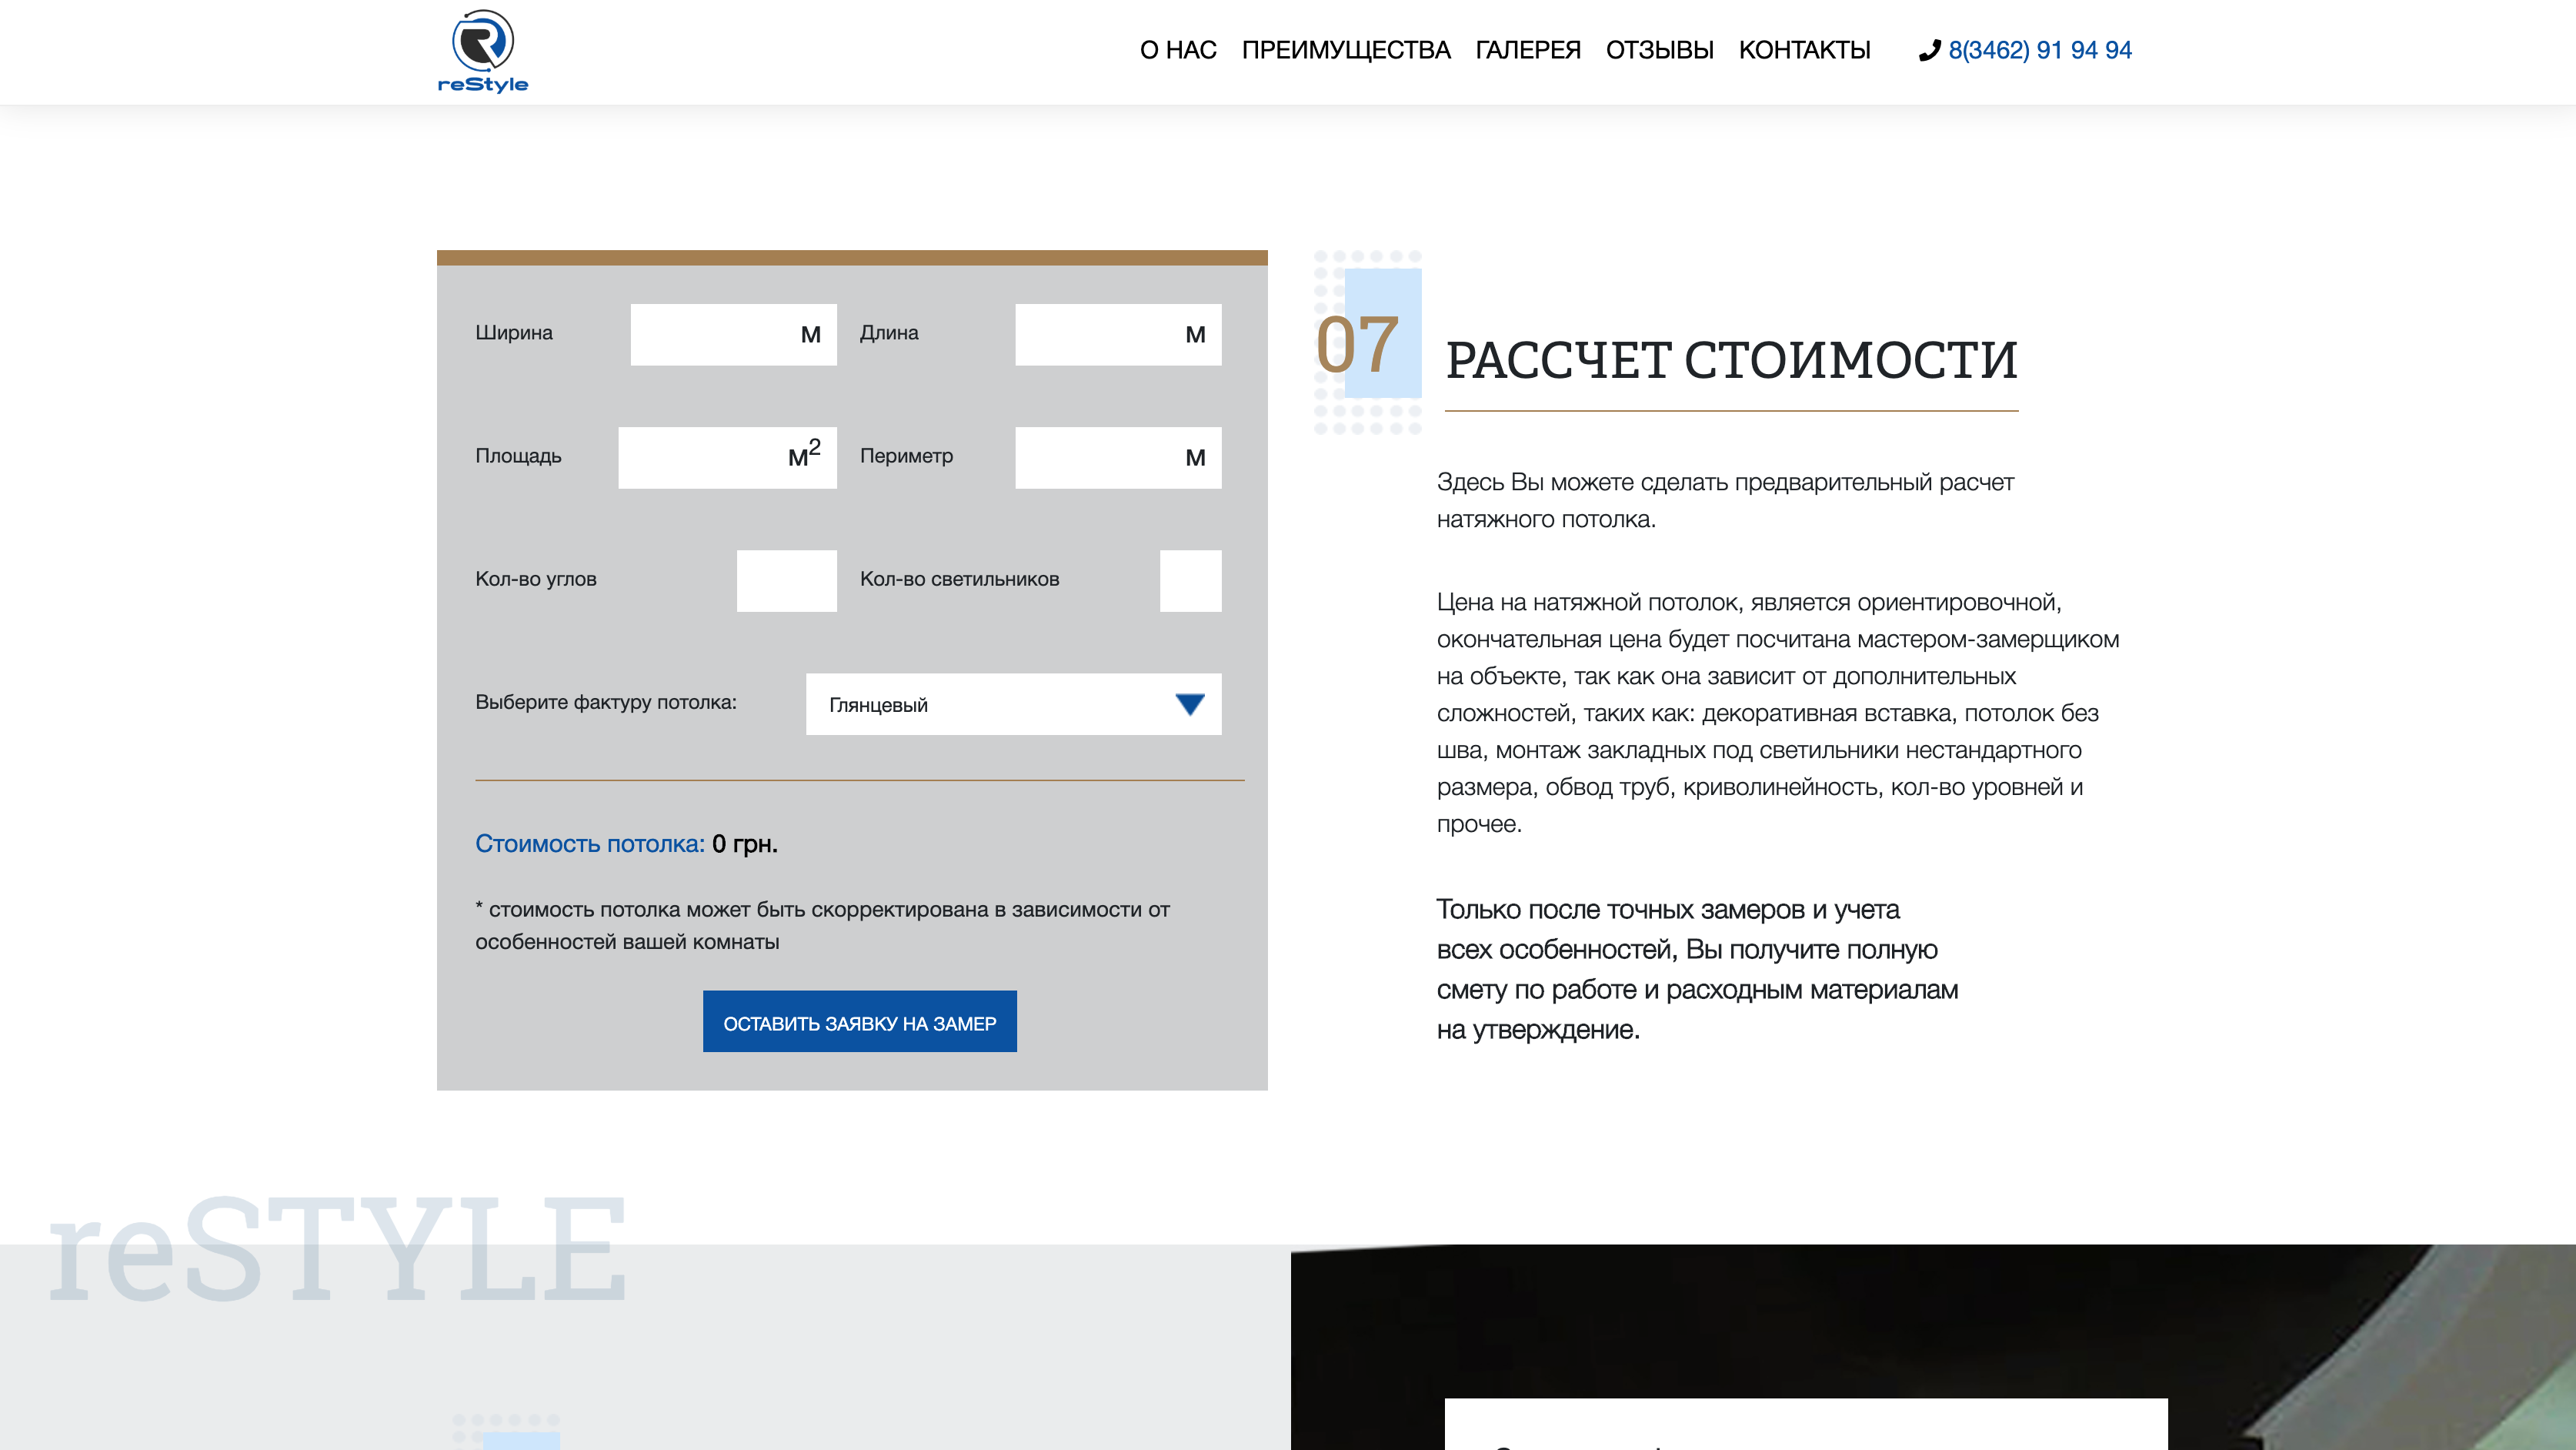Expand the 'Глянцевый' selection list

click(1013, 704)
